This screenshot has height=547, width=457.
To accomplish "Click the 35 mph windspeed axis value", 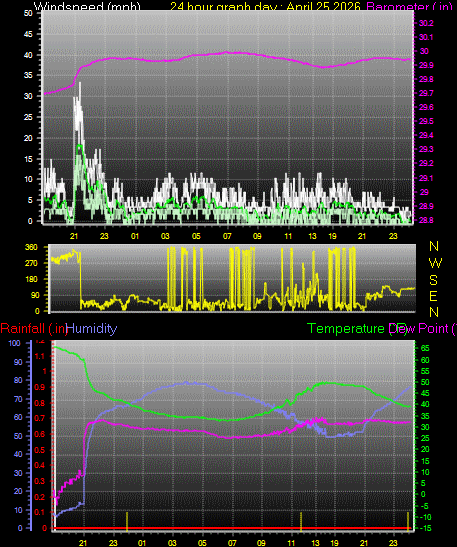I will pos(28,75).
